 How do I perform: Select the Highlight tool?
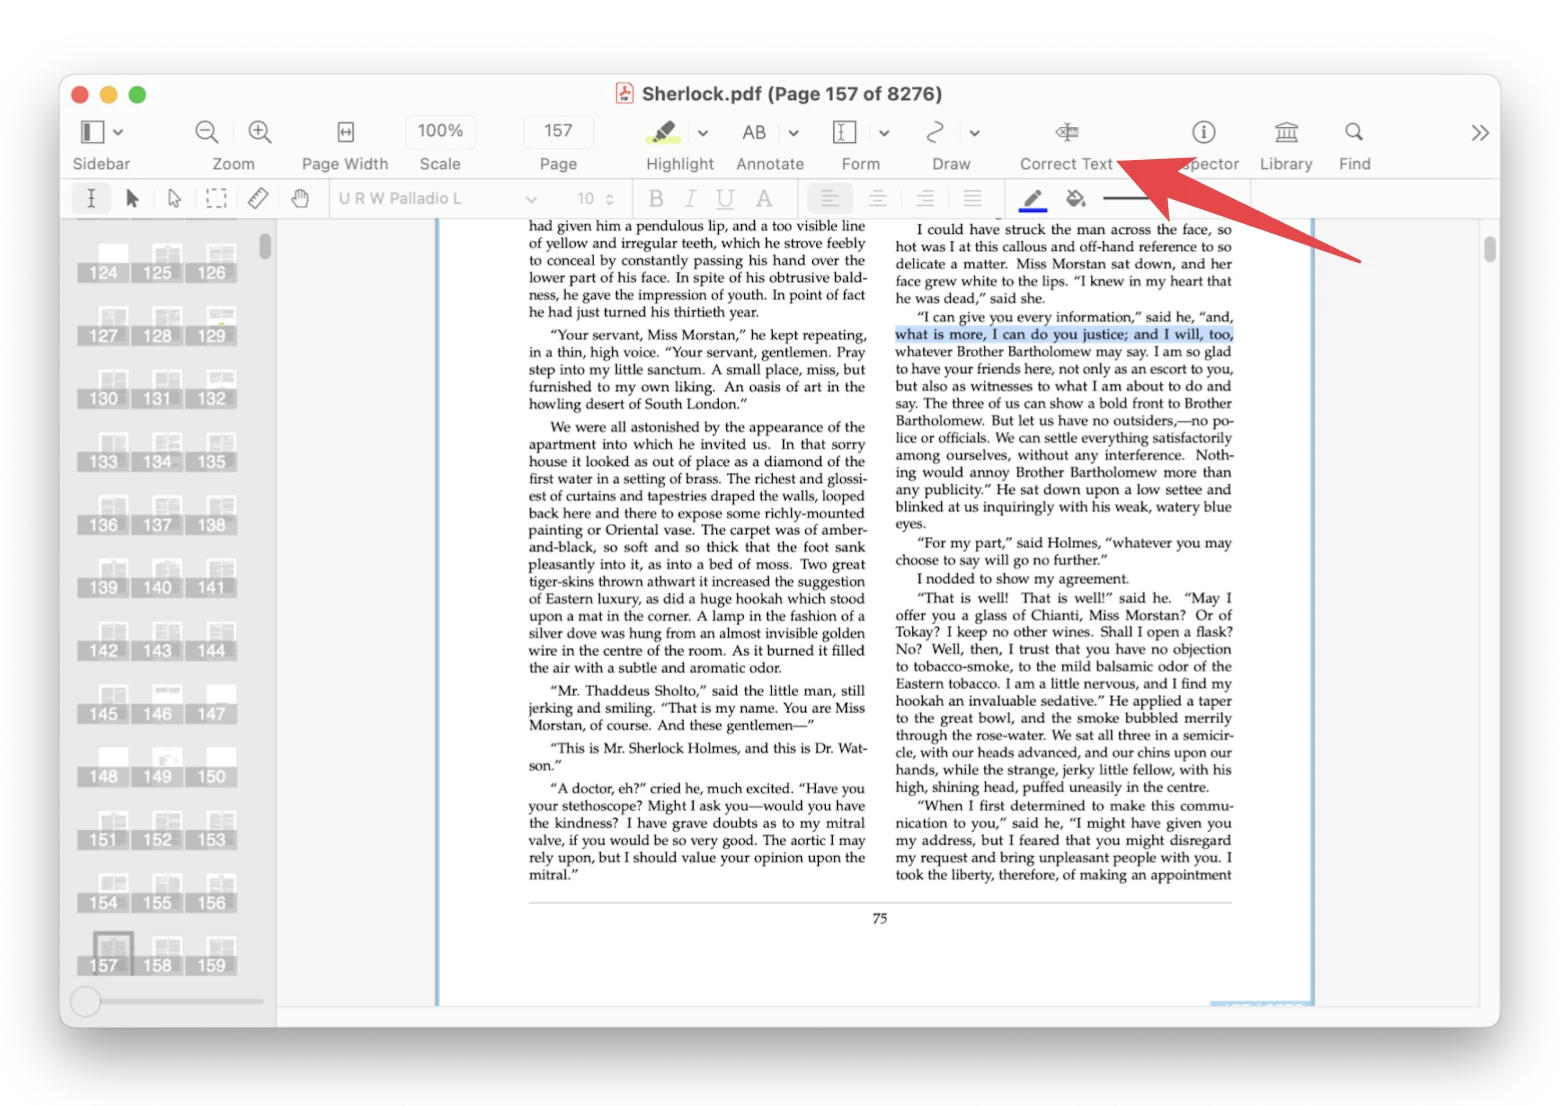tap(666, 131)
